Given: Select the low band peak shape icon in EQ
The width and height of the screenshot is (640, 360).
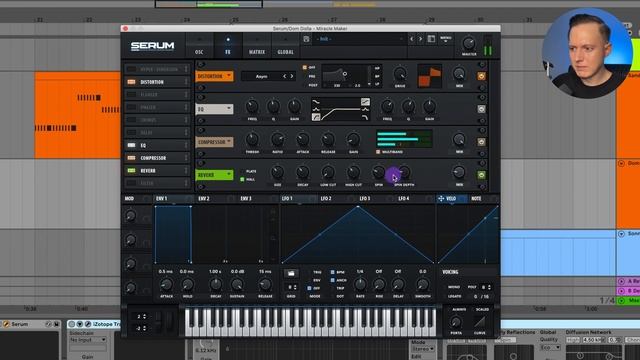Looking at the screenshot, I should 316,109.
